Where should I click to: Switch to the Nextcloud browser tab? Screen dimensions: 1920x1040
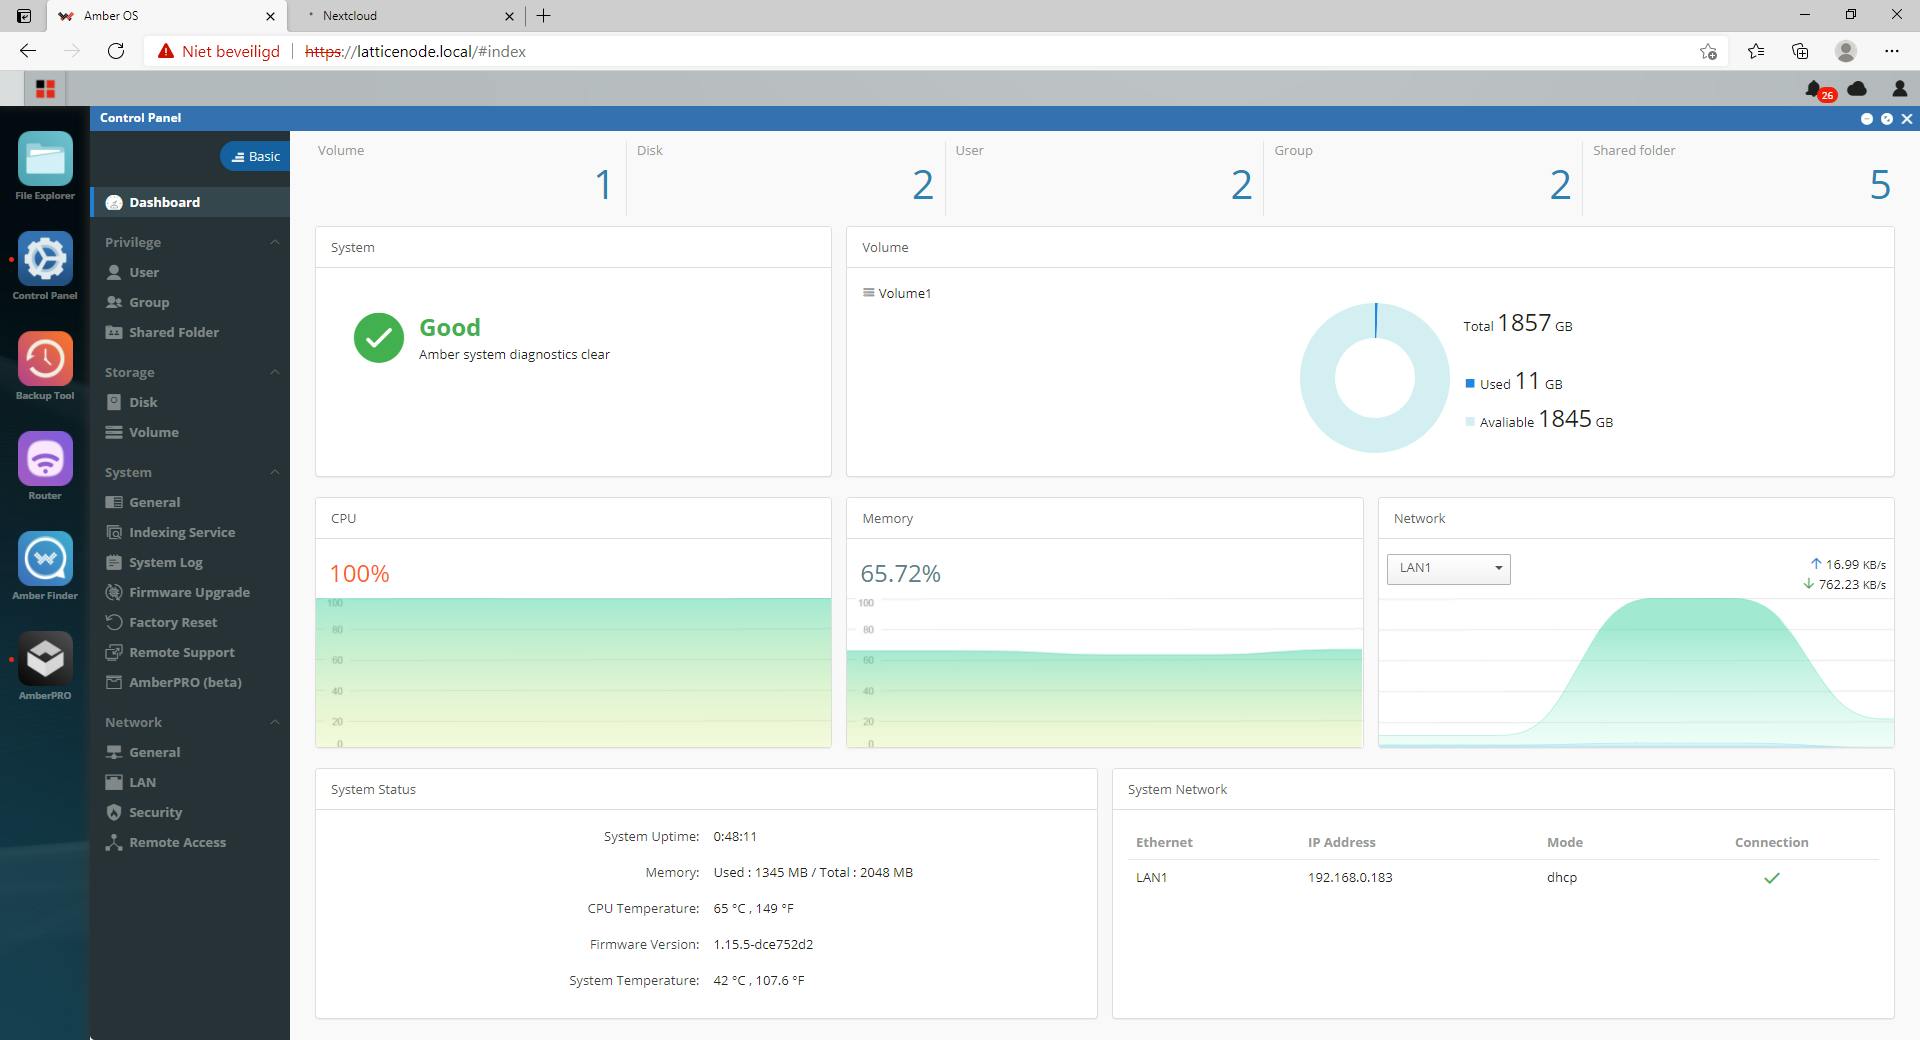(406, 16)
